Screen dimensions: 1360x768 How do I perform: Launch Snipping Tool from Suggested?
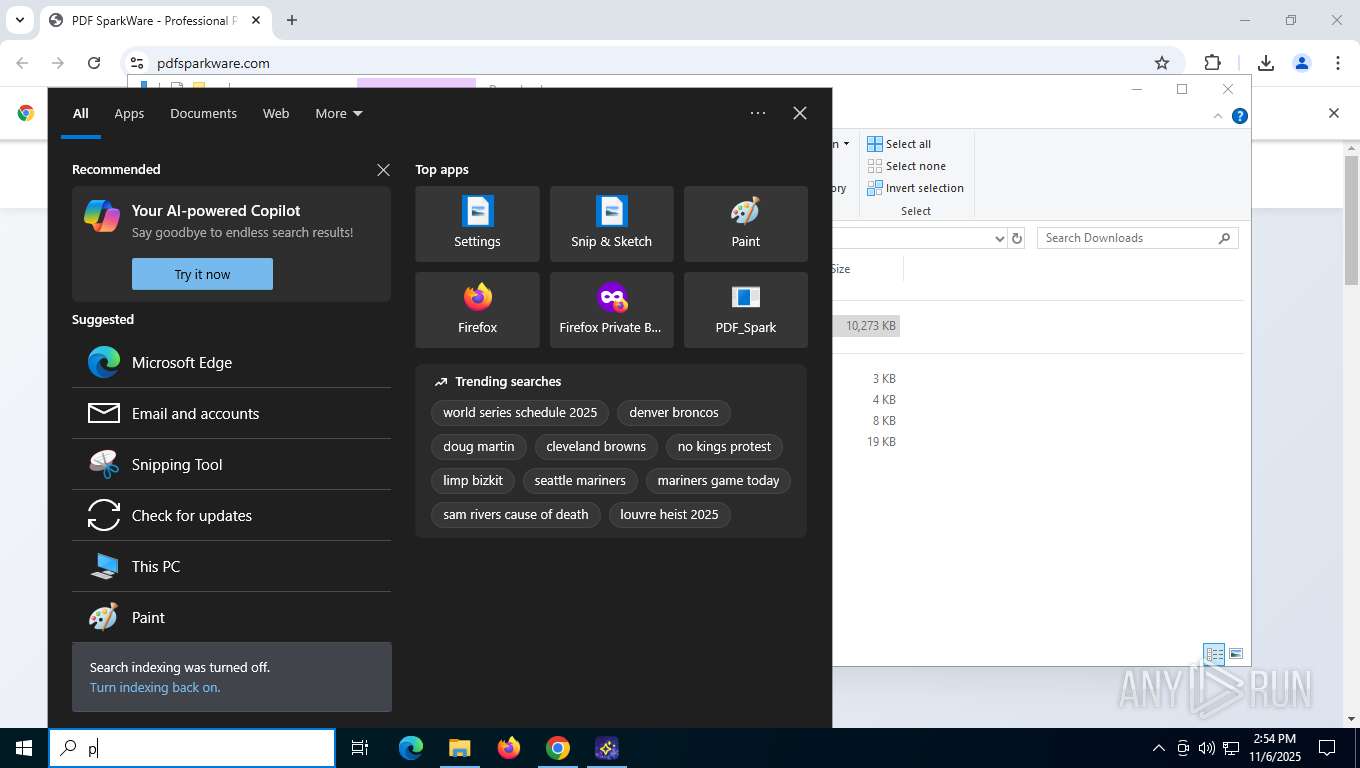(231, 464)
